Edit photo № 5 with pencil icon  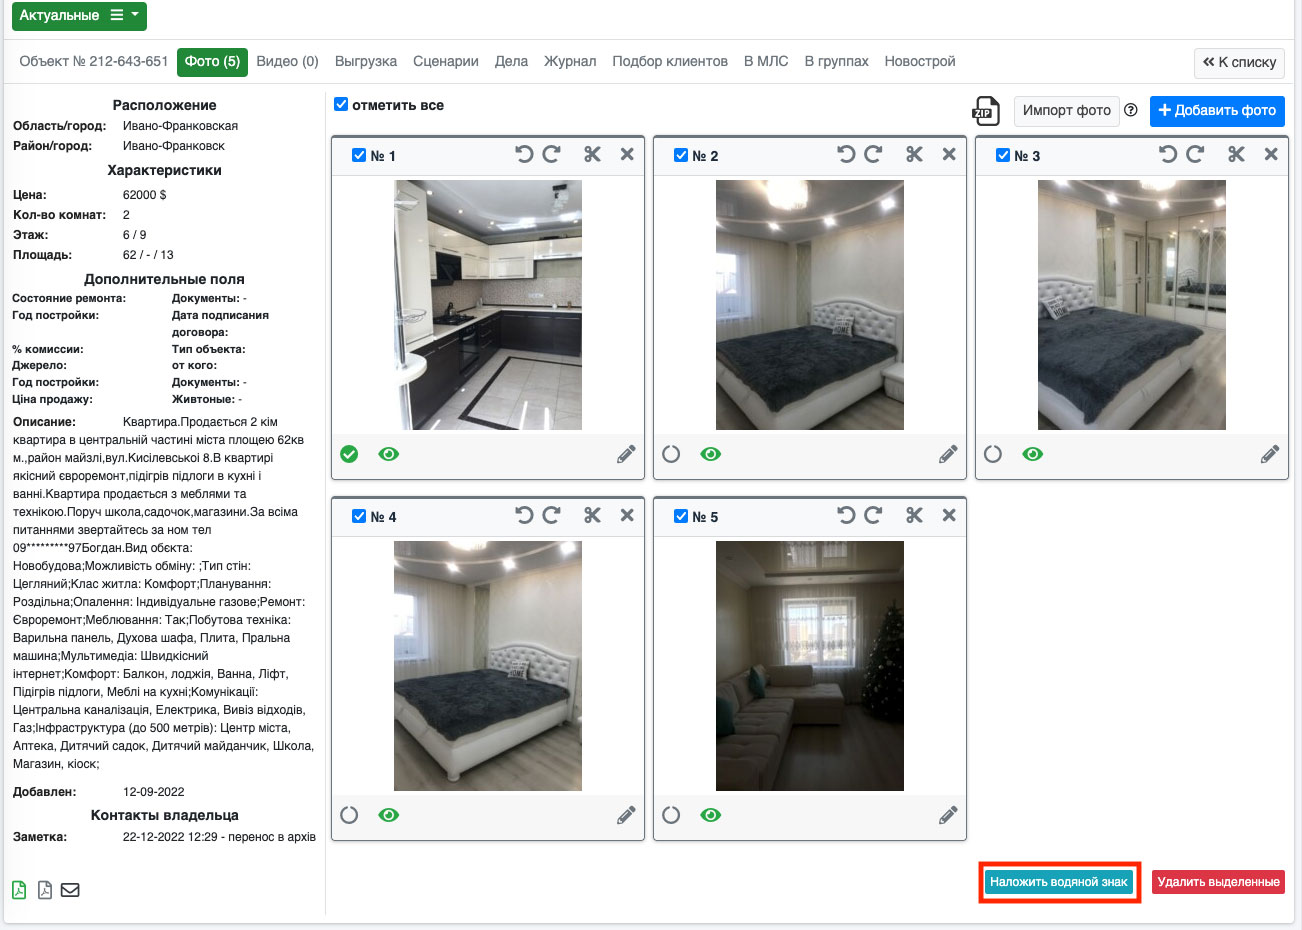[948, 816]
